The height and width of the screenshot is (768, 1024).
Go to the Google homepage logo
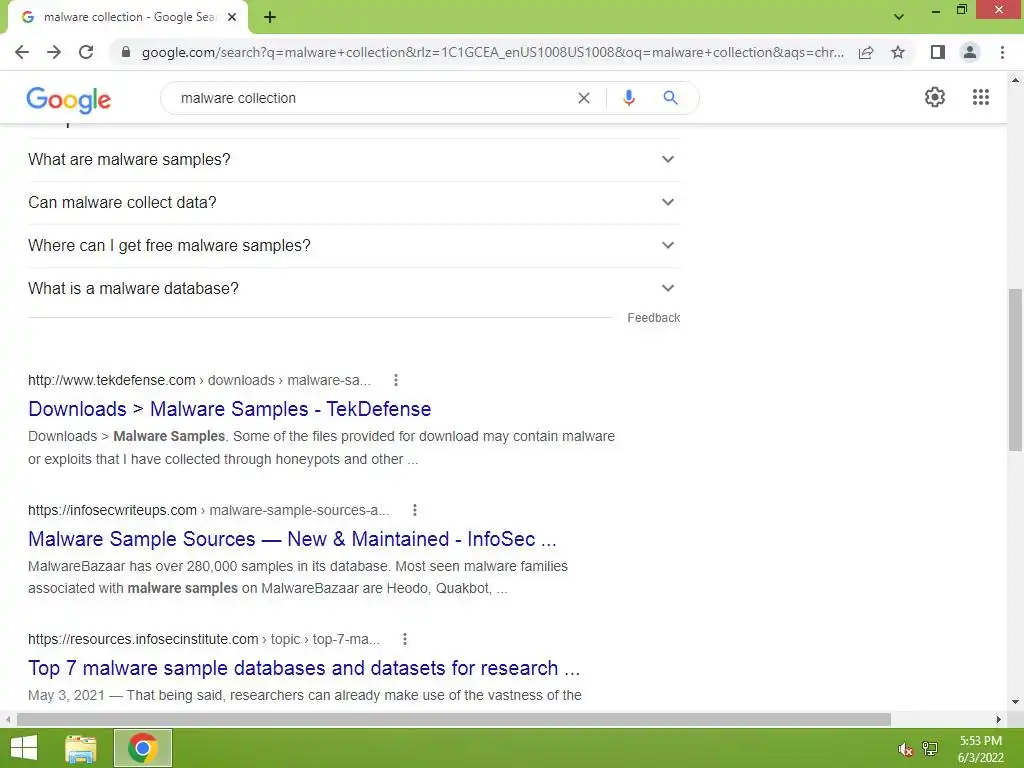[69, 99]
